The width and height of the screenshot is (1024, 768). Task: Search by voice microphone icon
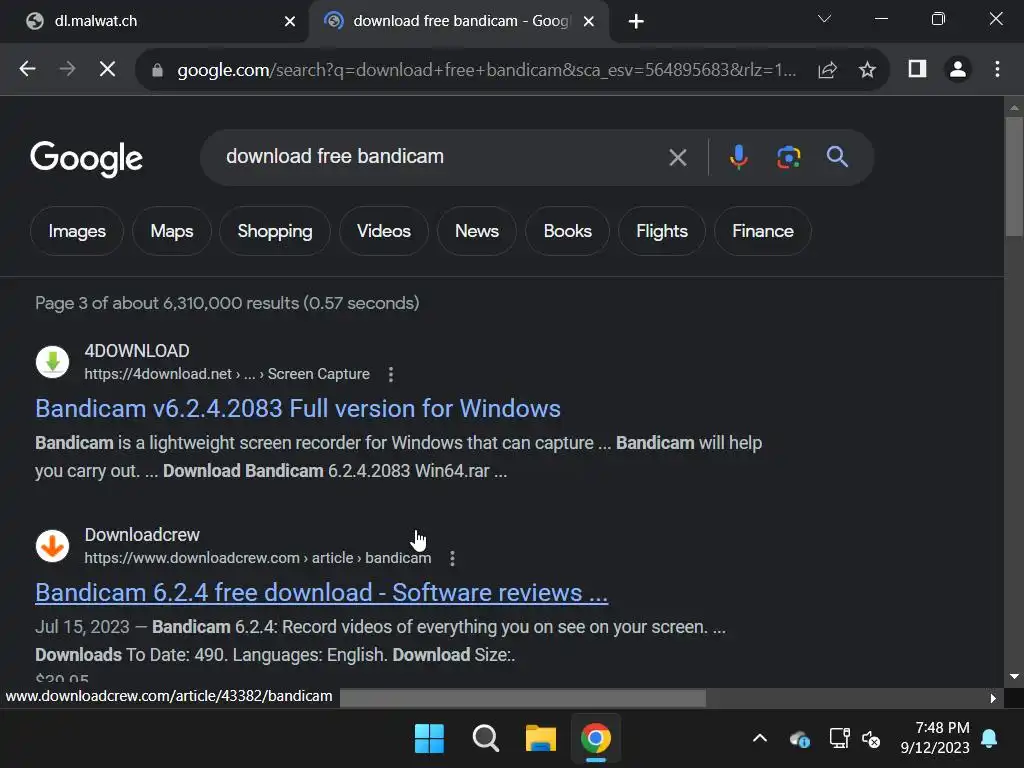(x=739, y=157)
